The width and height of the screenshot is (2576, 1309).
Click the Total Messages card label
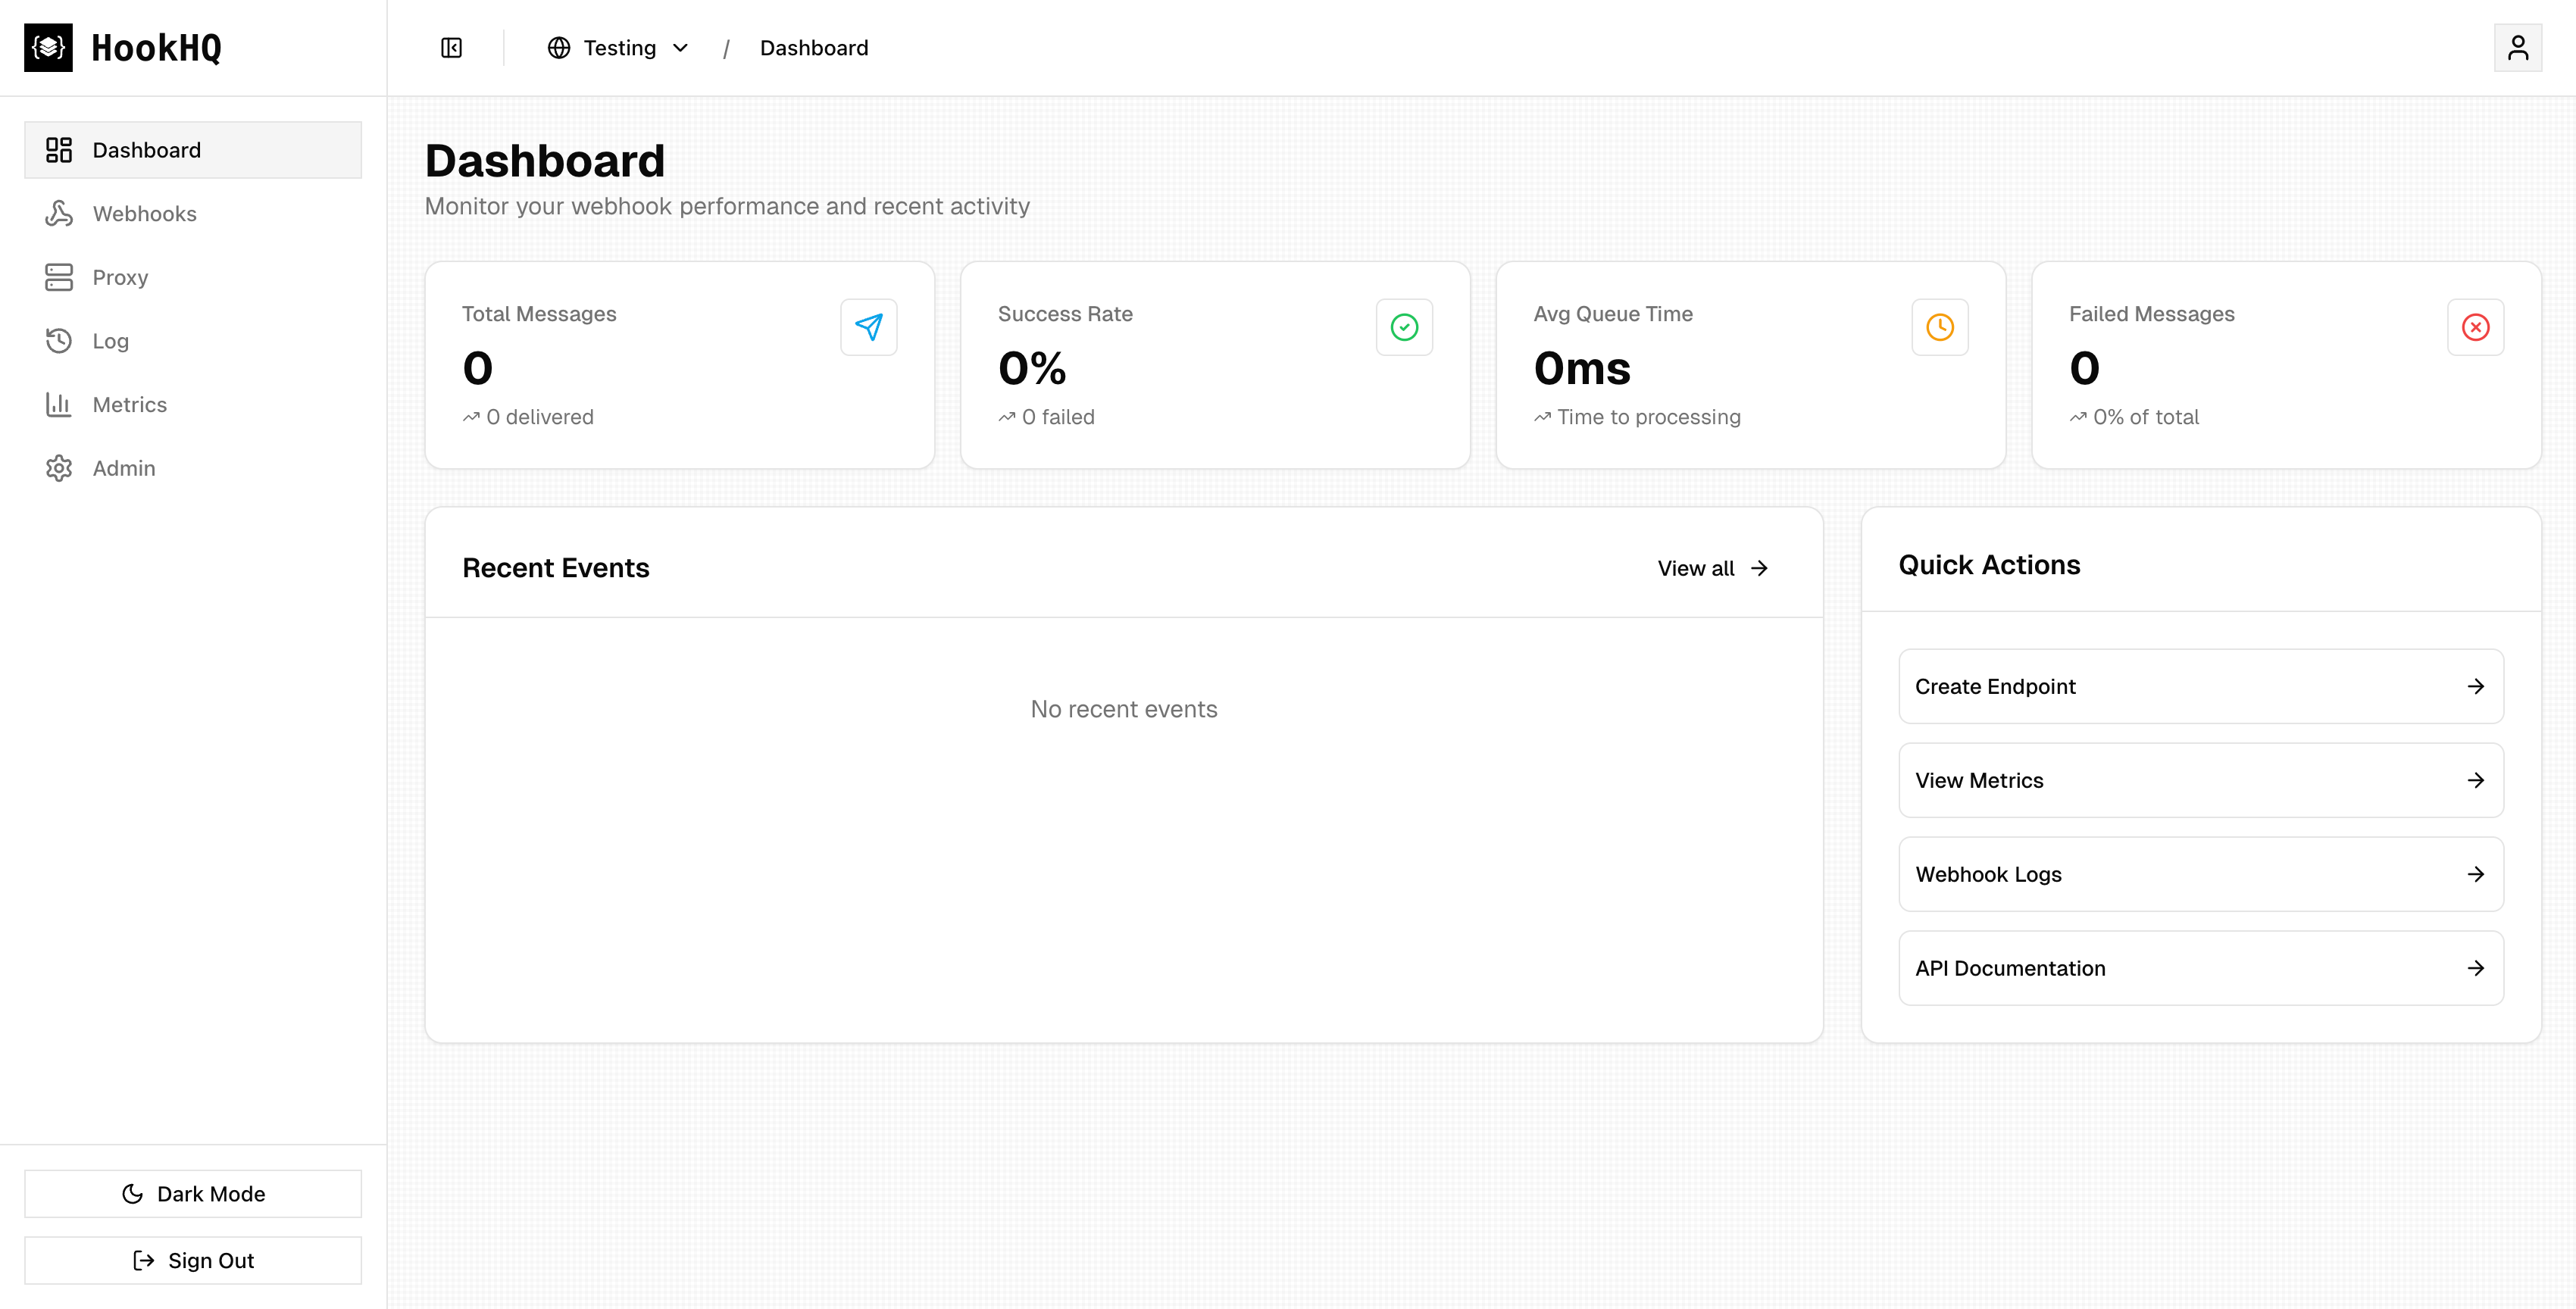[539, 314]
